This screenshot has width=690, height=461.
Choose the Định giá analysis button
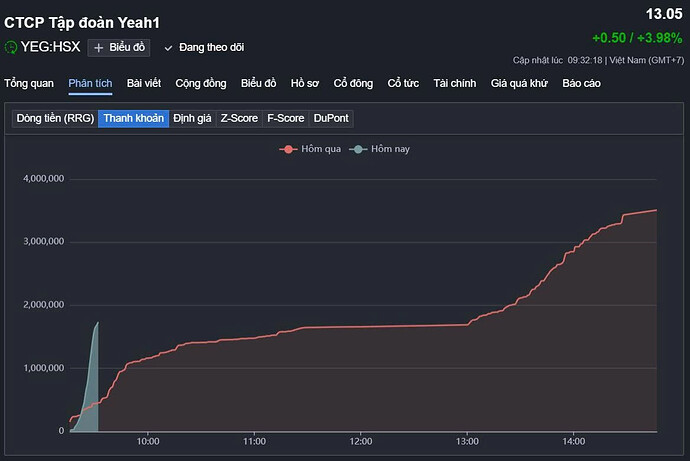coord(192,118)
